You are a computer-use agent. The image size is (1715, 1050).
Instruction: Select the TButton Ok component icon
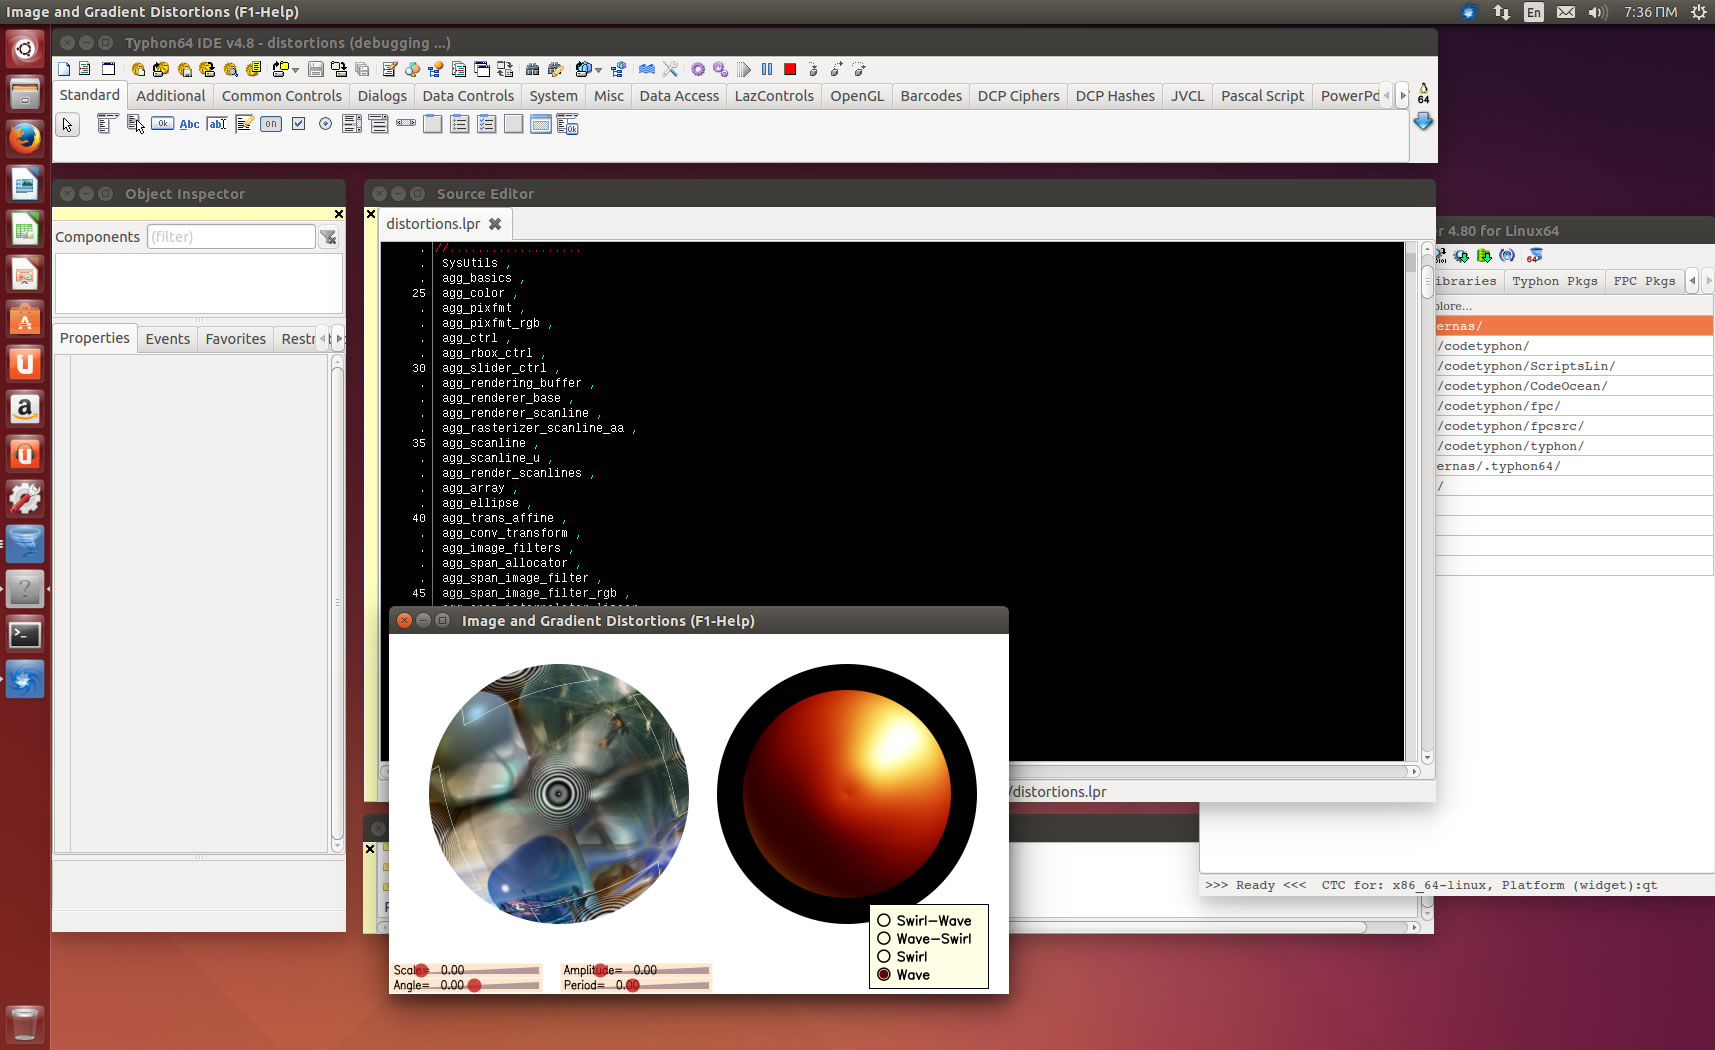(162, 124)
